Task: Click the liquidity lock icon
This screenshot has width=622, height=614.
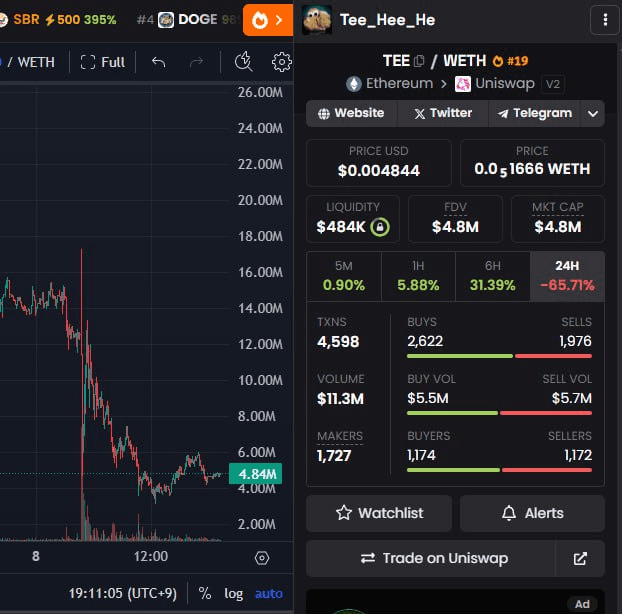Action: point(380,227)
